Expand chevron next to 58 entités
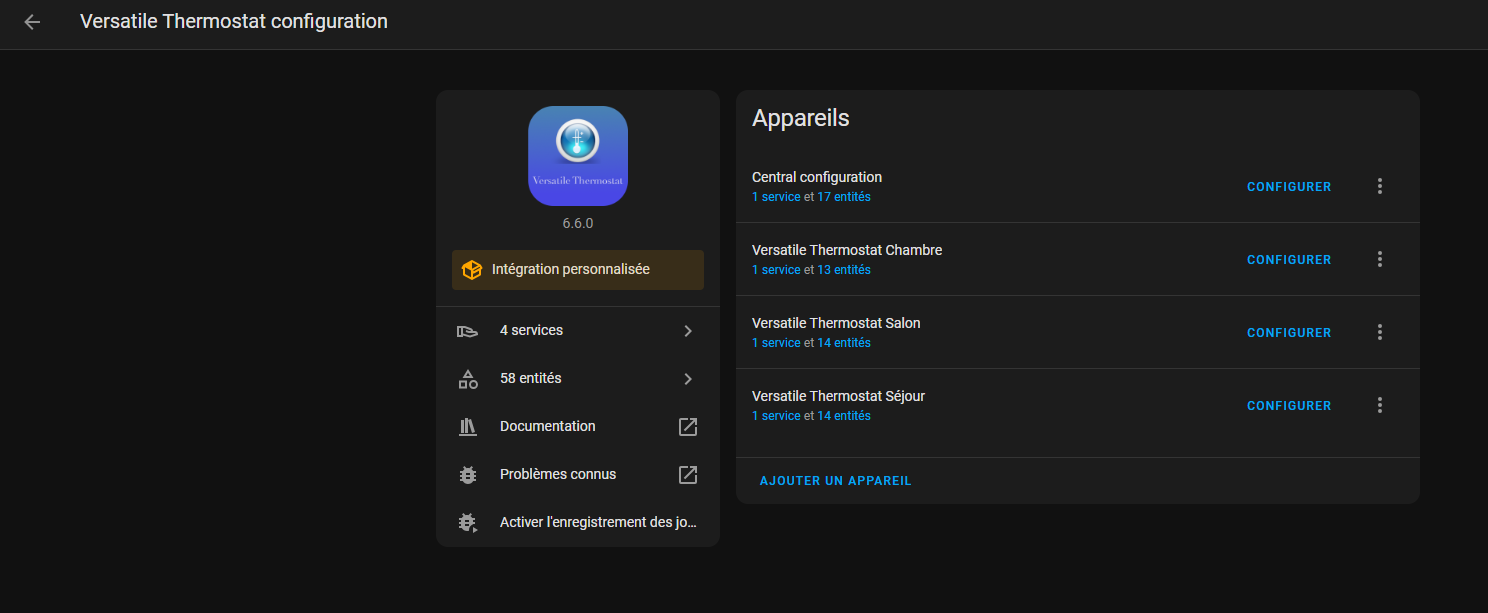Image resolution: width=1488 pixels, height=613 pixels. click(x=688, y=379)
